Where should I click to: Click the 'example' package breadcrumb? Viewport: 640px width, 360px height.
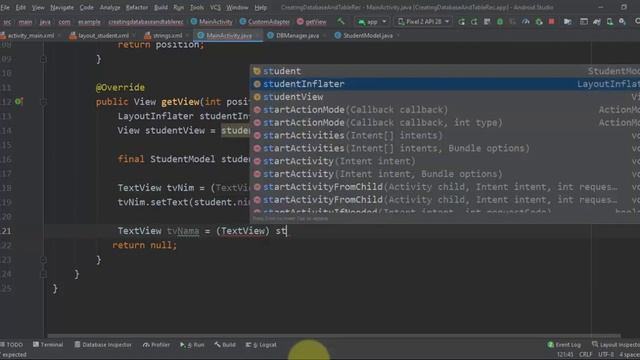tap(89, 22)
